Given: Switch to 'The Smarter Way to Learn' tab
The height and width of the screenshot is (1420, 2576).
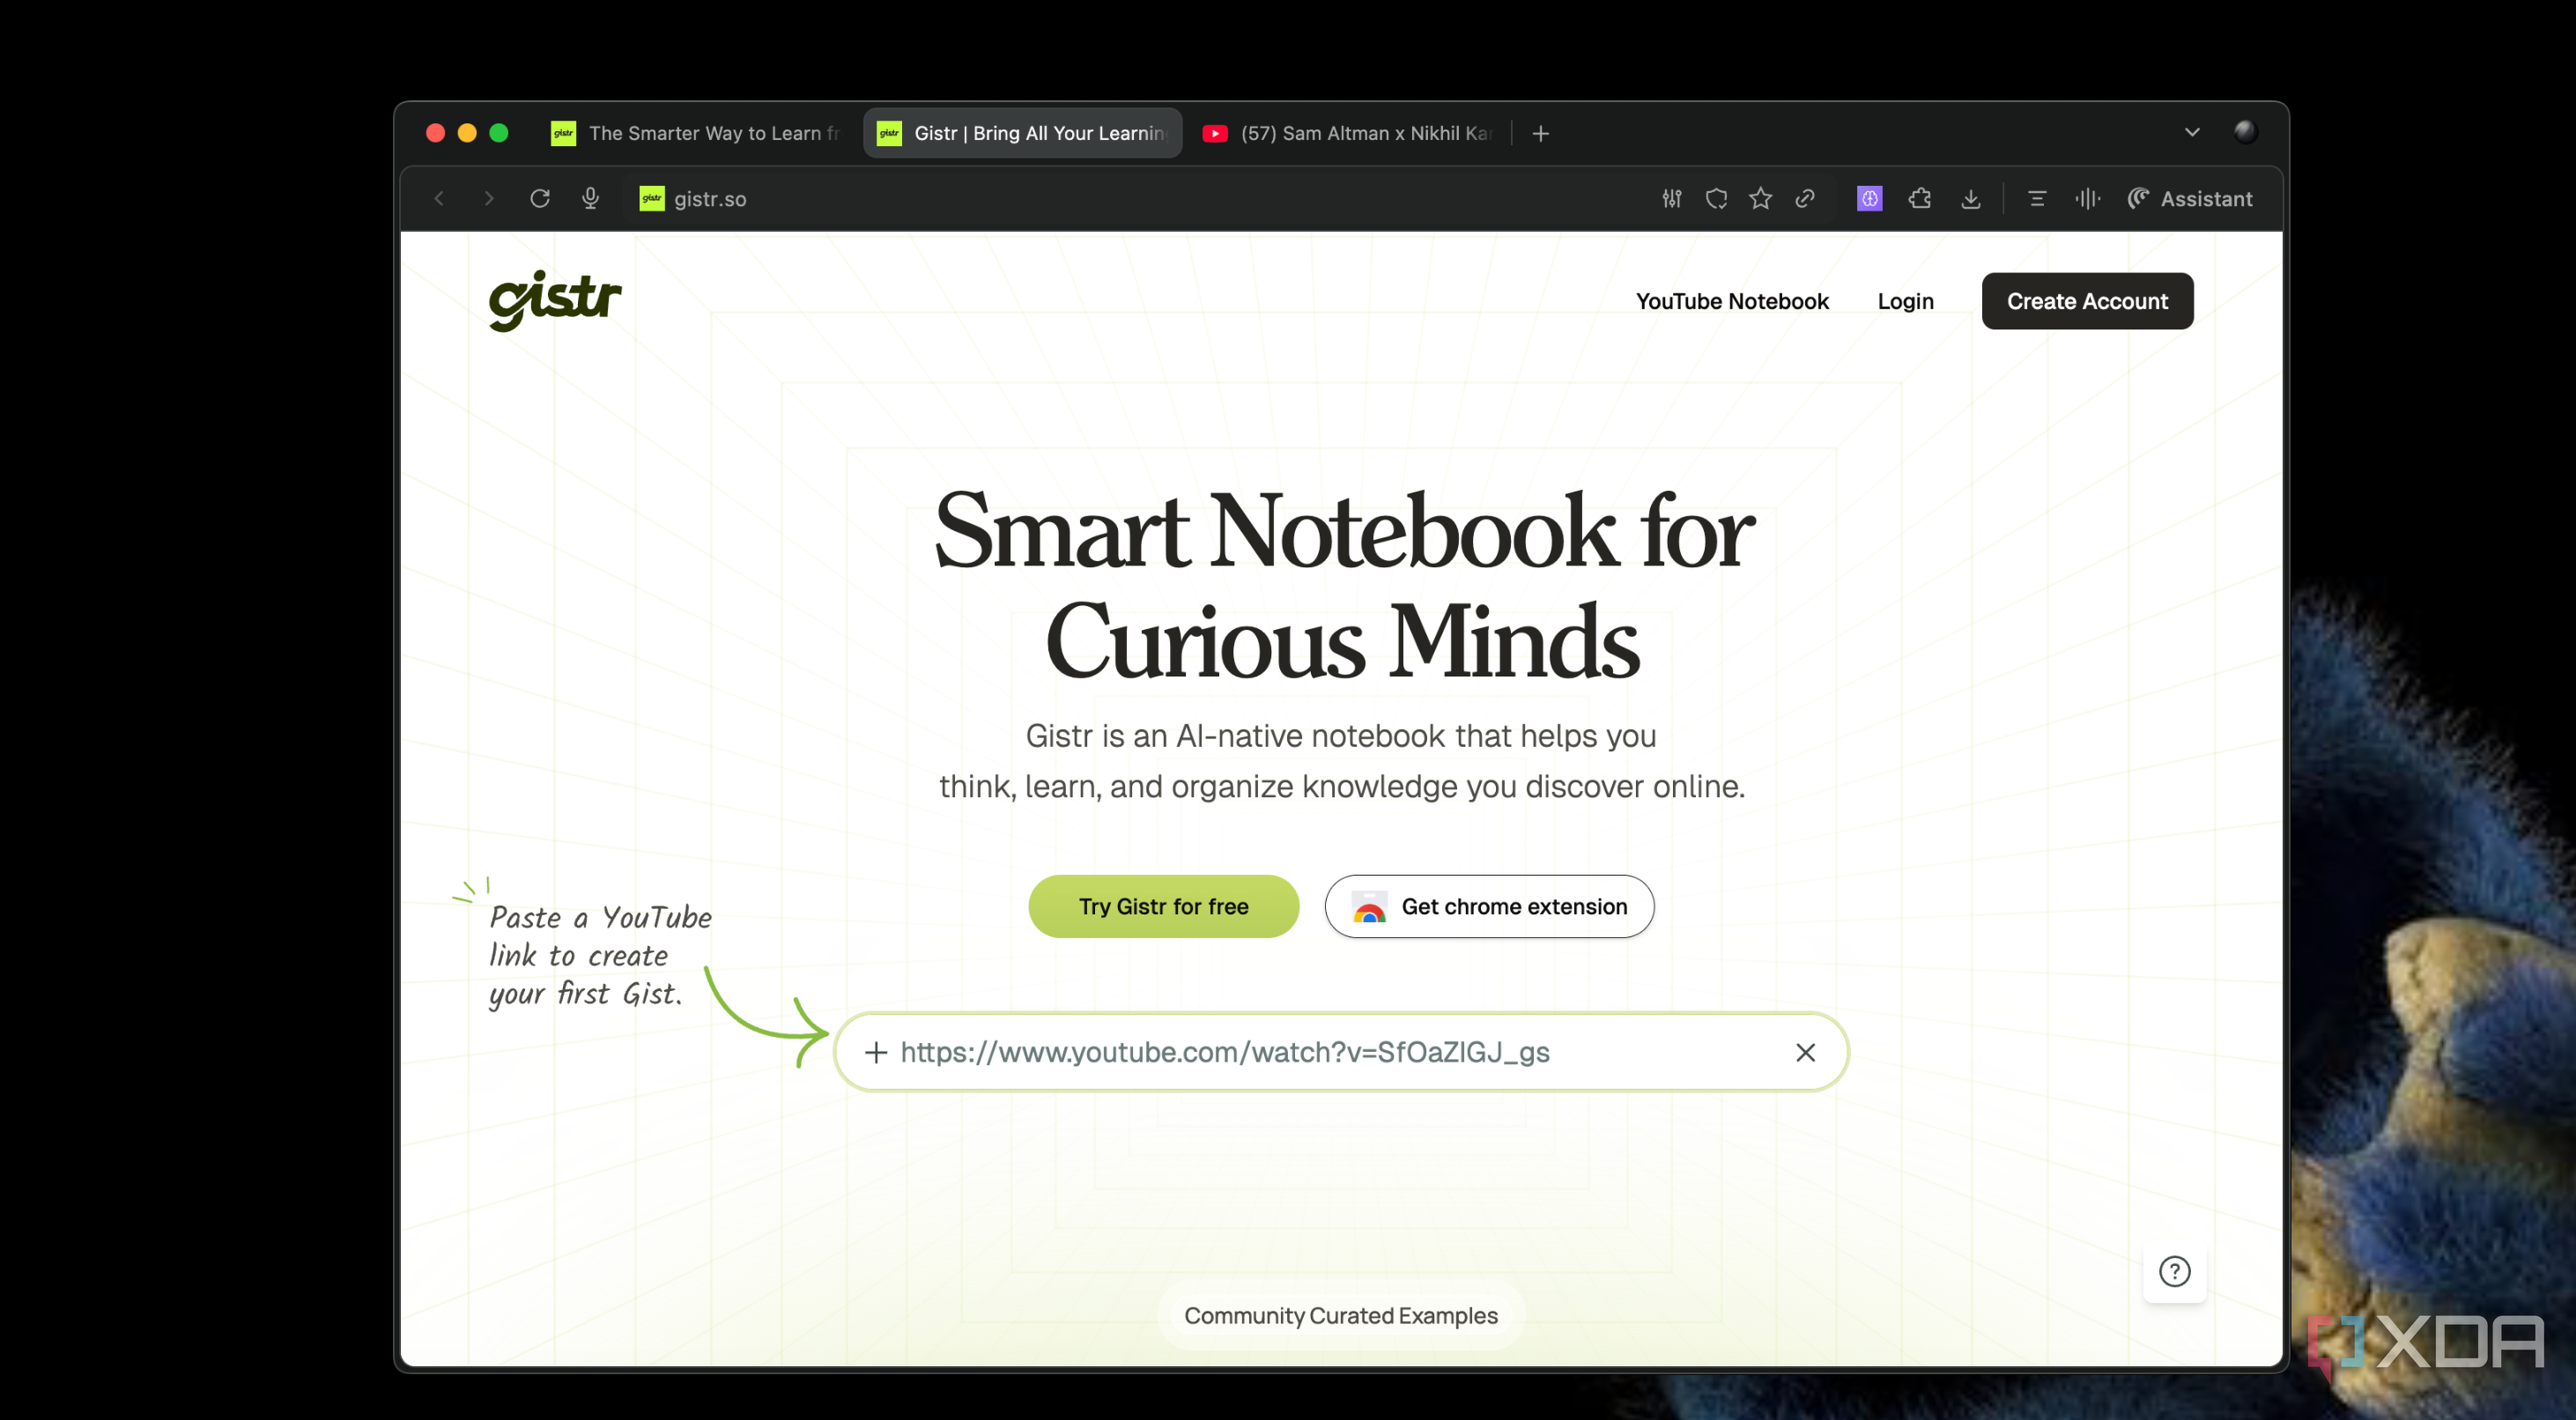Looking at the screenshot, I should pos(697,133).
